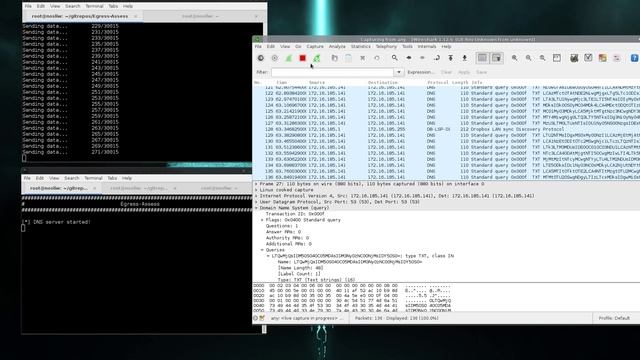Image resolution: width=640 pixels, height=360 pixels.
Task: Click the capture file comments icon in status bar
Action: [262, 318]
